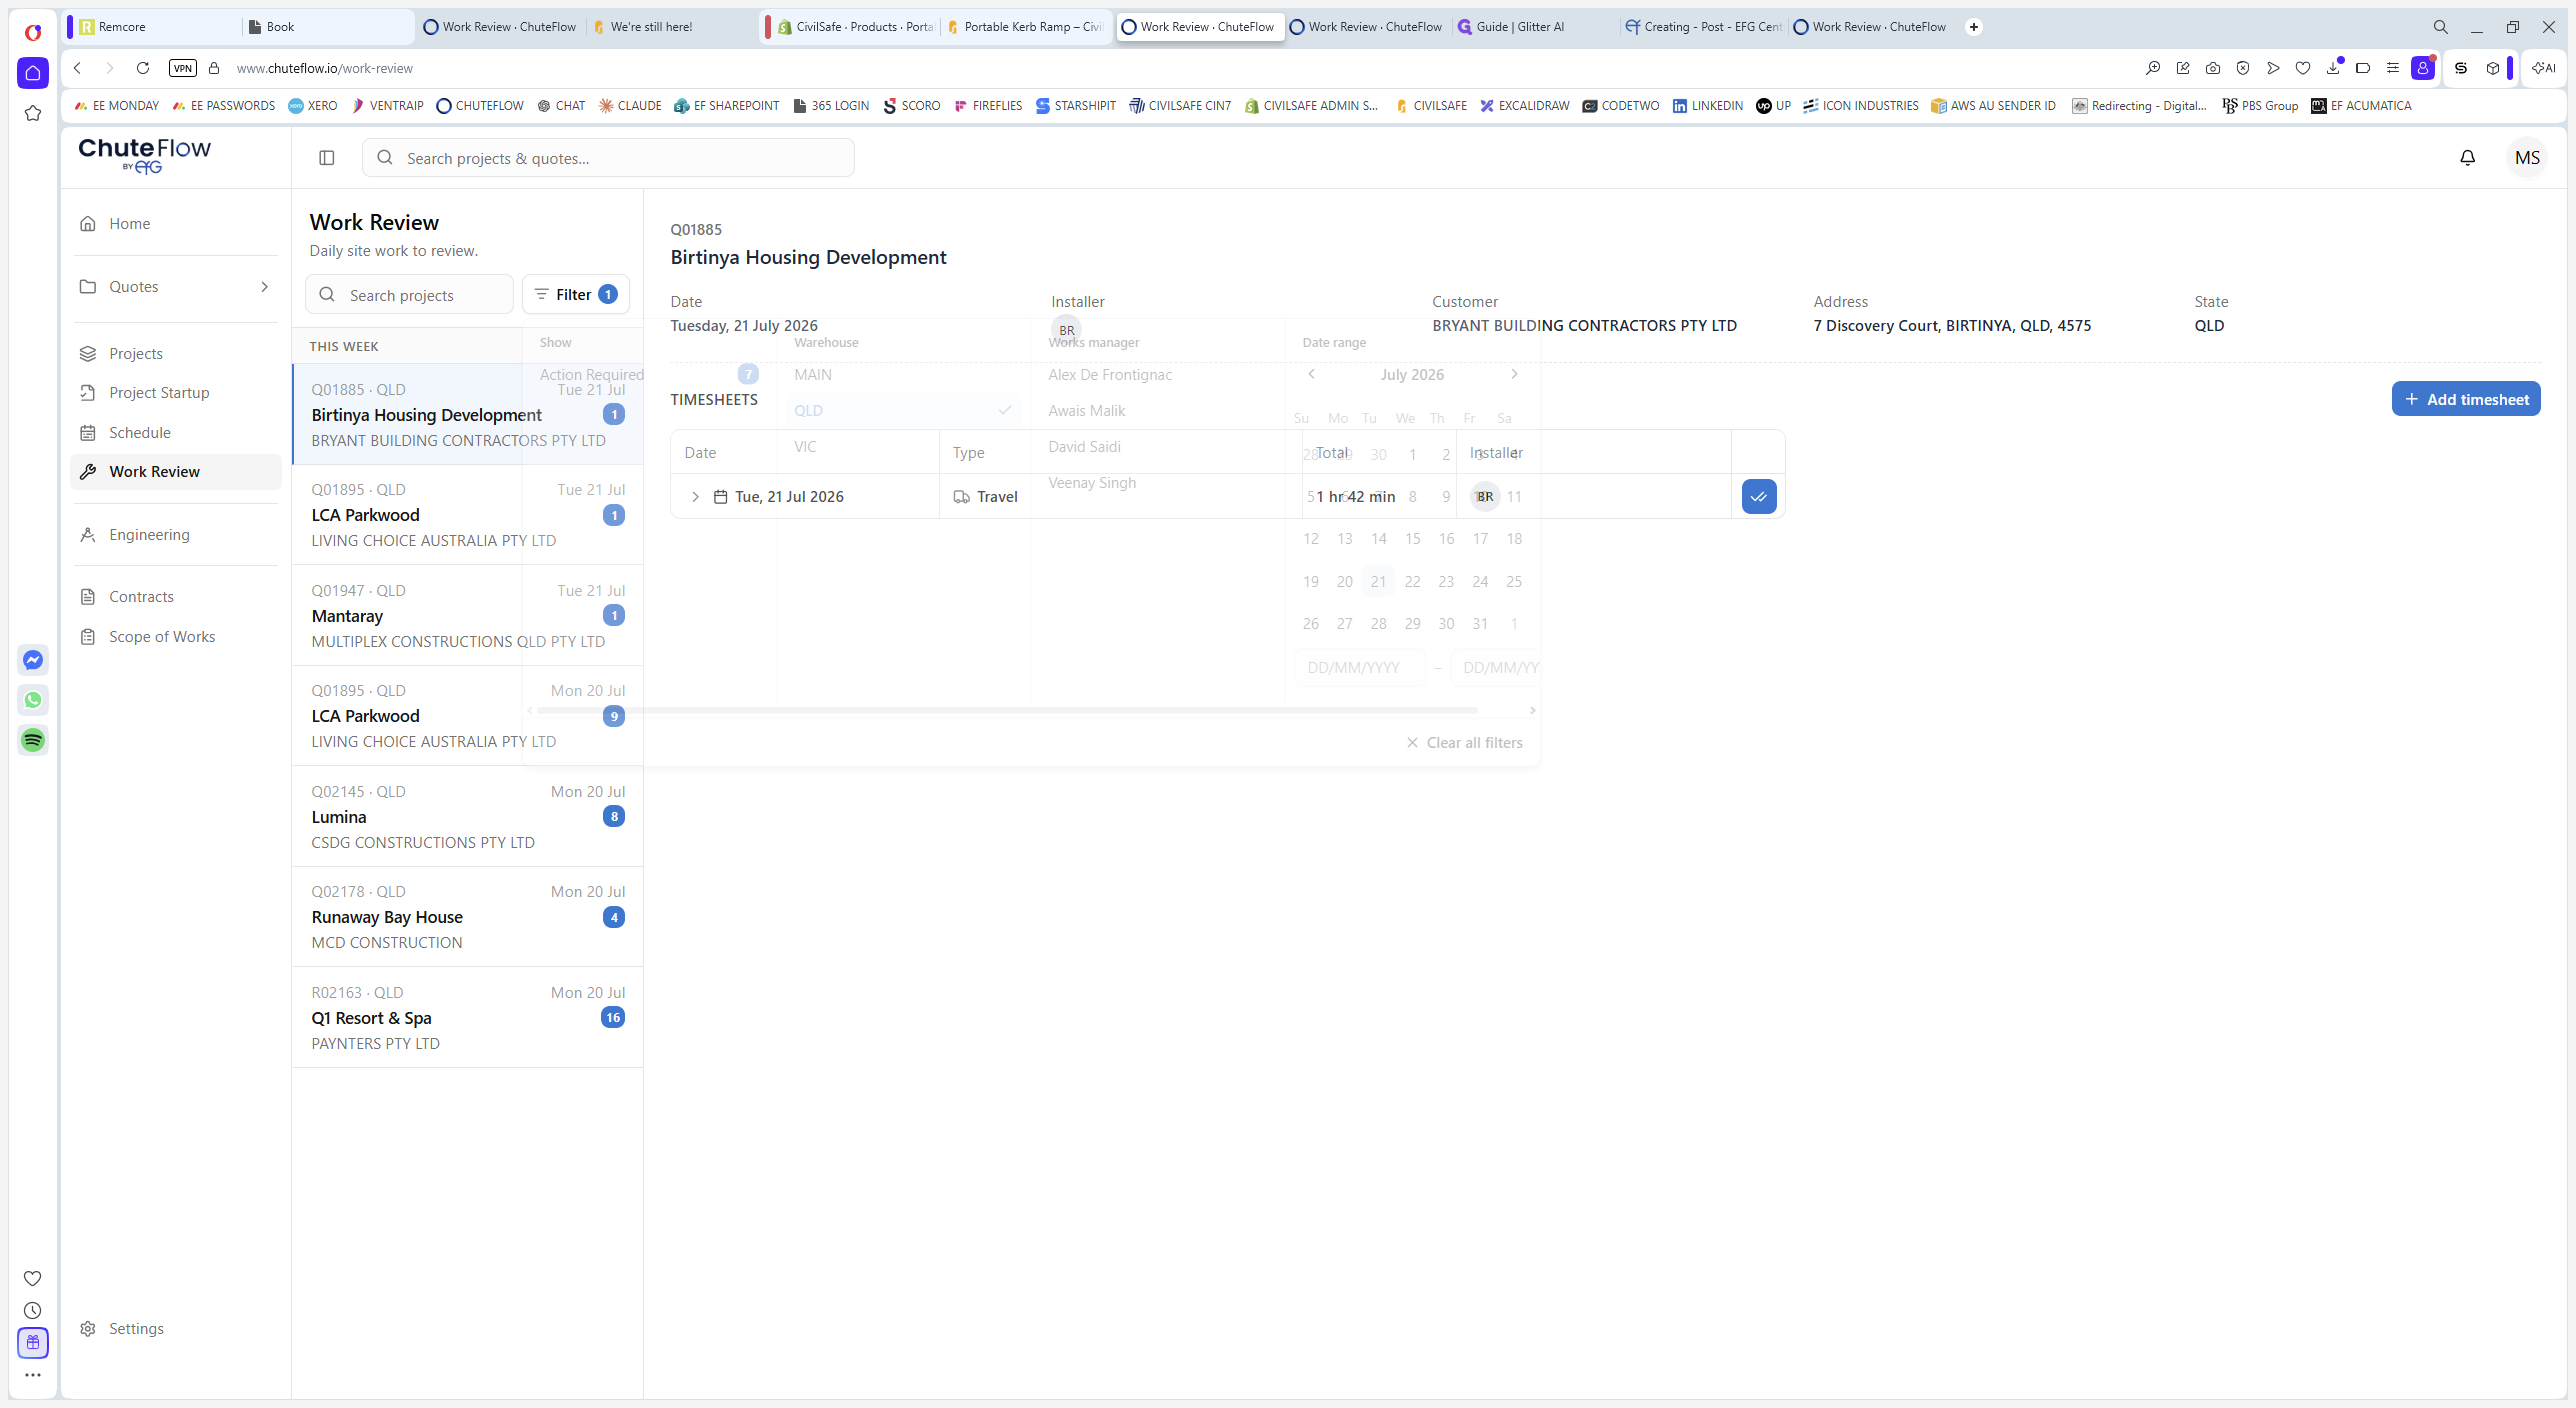2576x1408 pixels.
Task: Open Scope of Works page
Action: click(176, 637)
